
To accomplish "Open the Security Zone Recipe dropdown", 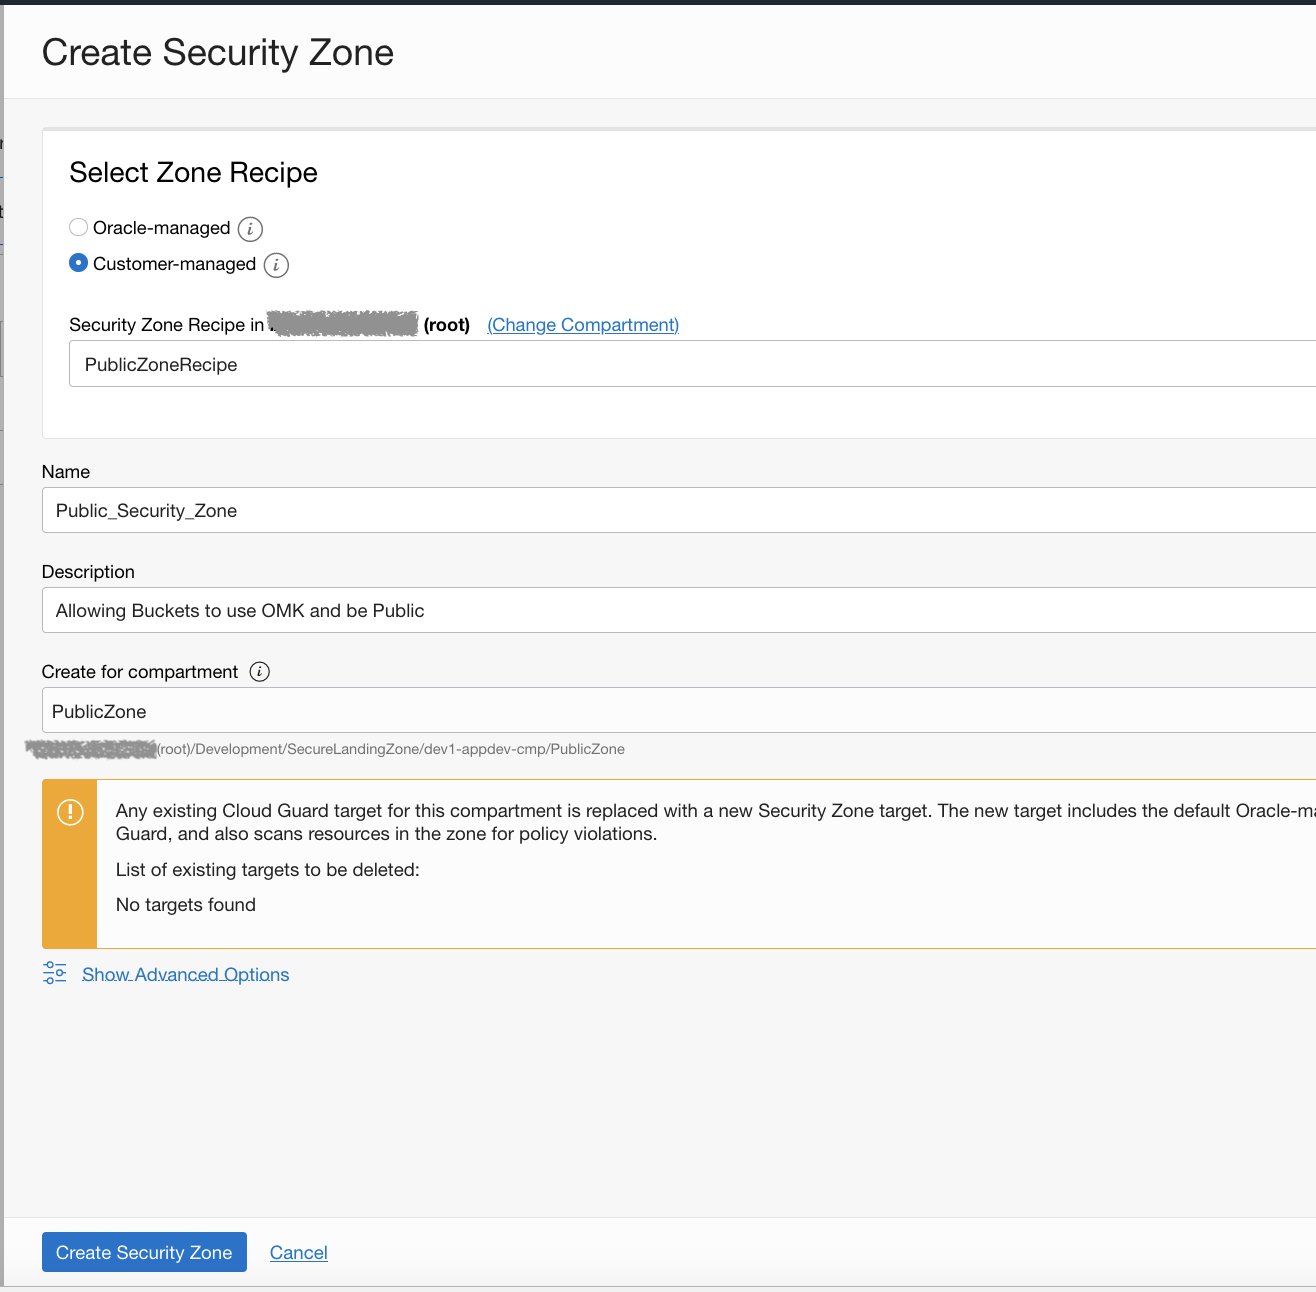I will (x=690, y=364).
